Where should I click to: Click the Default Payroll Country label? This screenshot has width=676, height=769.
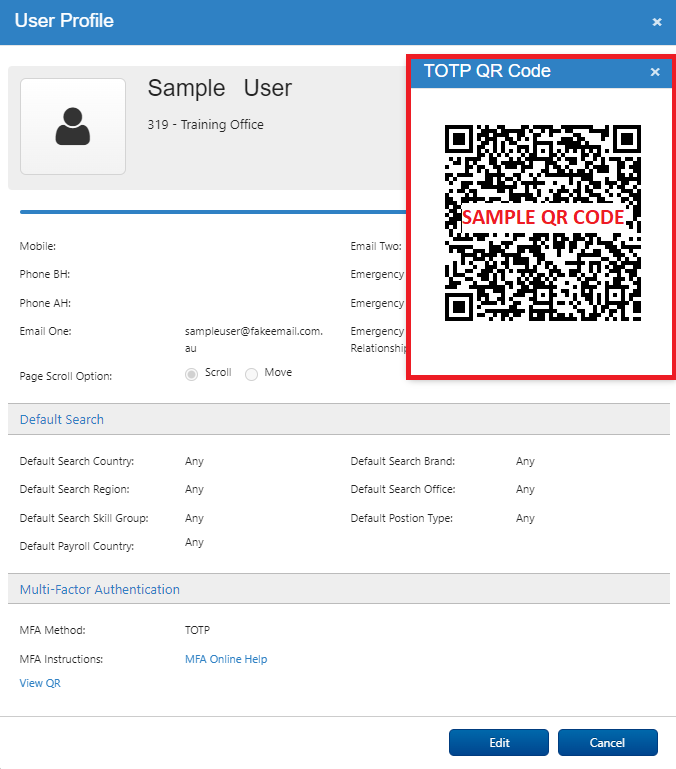(77, 546)
